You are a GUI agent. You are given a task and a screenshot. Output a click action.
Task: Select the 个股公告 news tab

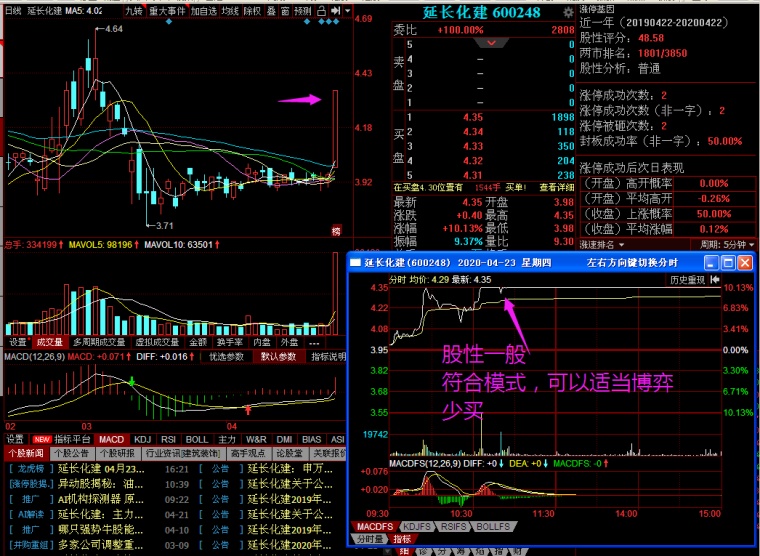(71, 453)
